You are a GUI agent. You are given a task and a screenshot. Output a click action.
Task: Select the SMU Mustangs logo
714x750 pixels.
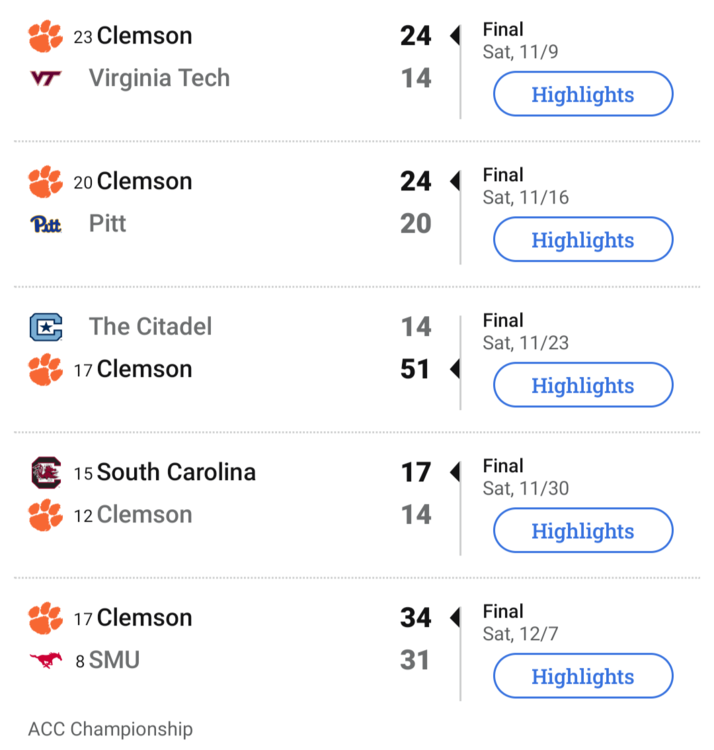46,660
